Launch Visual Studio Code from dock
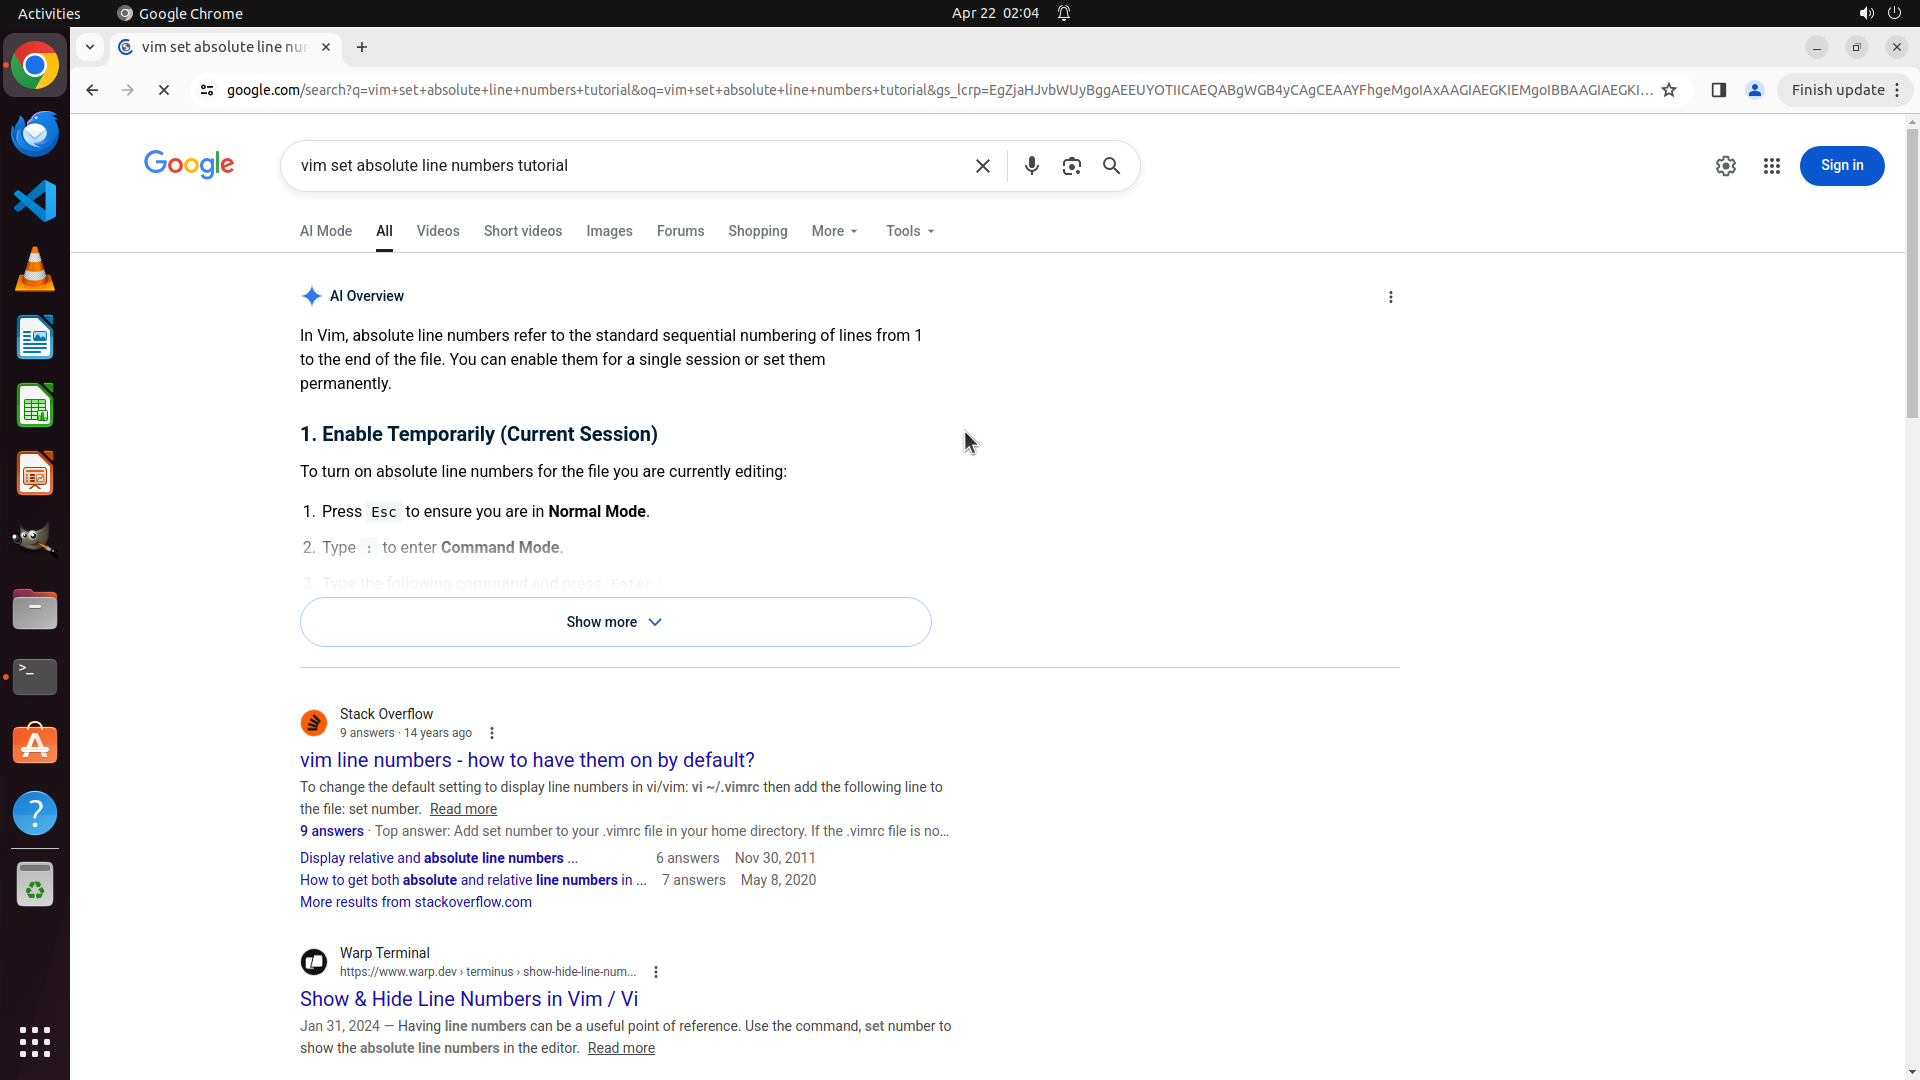 click(x=35, y=201)
